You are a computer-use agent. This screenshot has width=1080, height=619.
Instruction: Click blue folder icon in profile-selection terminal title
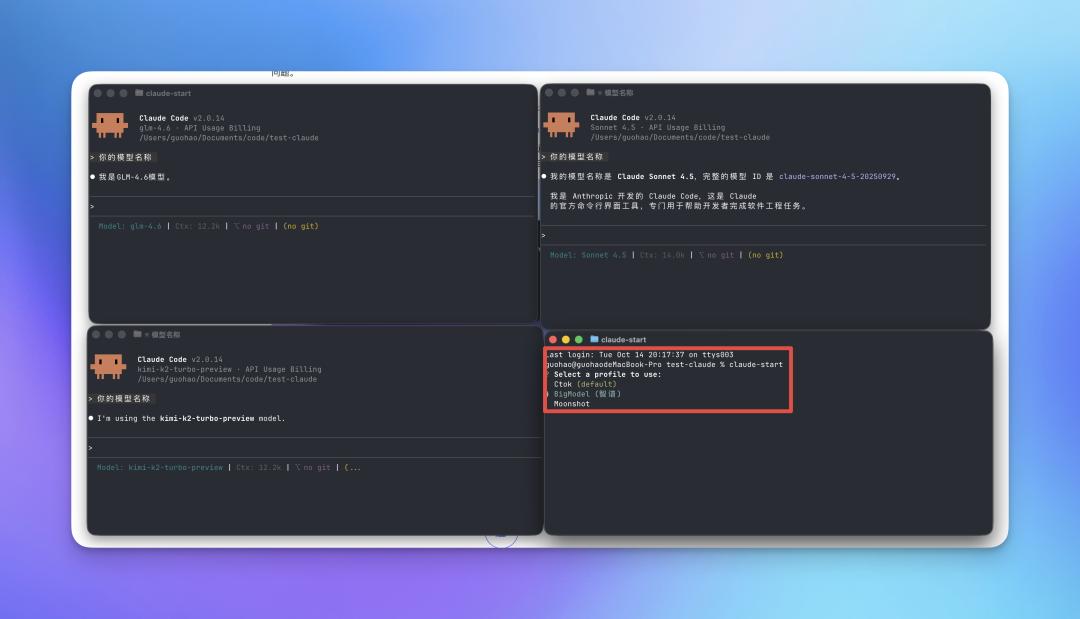(594, 339)
